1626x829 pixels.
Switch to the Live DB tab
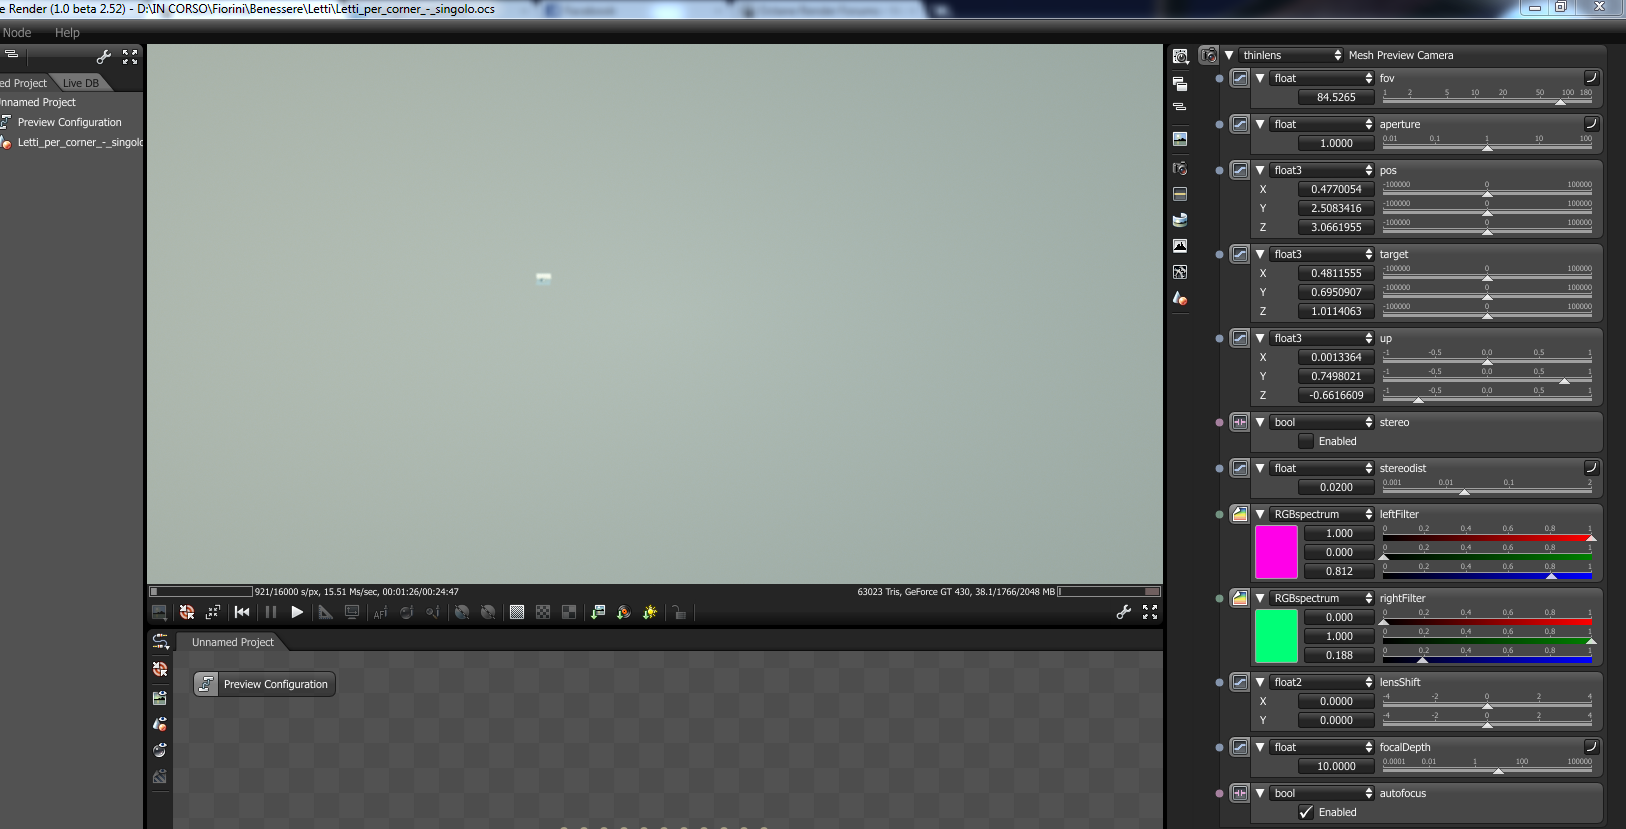(81, 83)
